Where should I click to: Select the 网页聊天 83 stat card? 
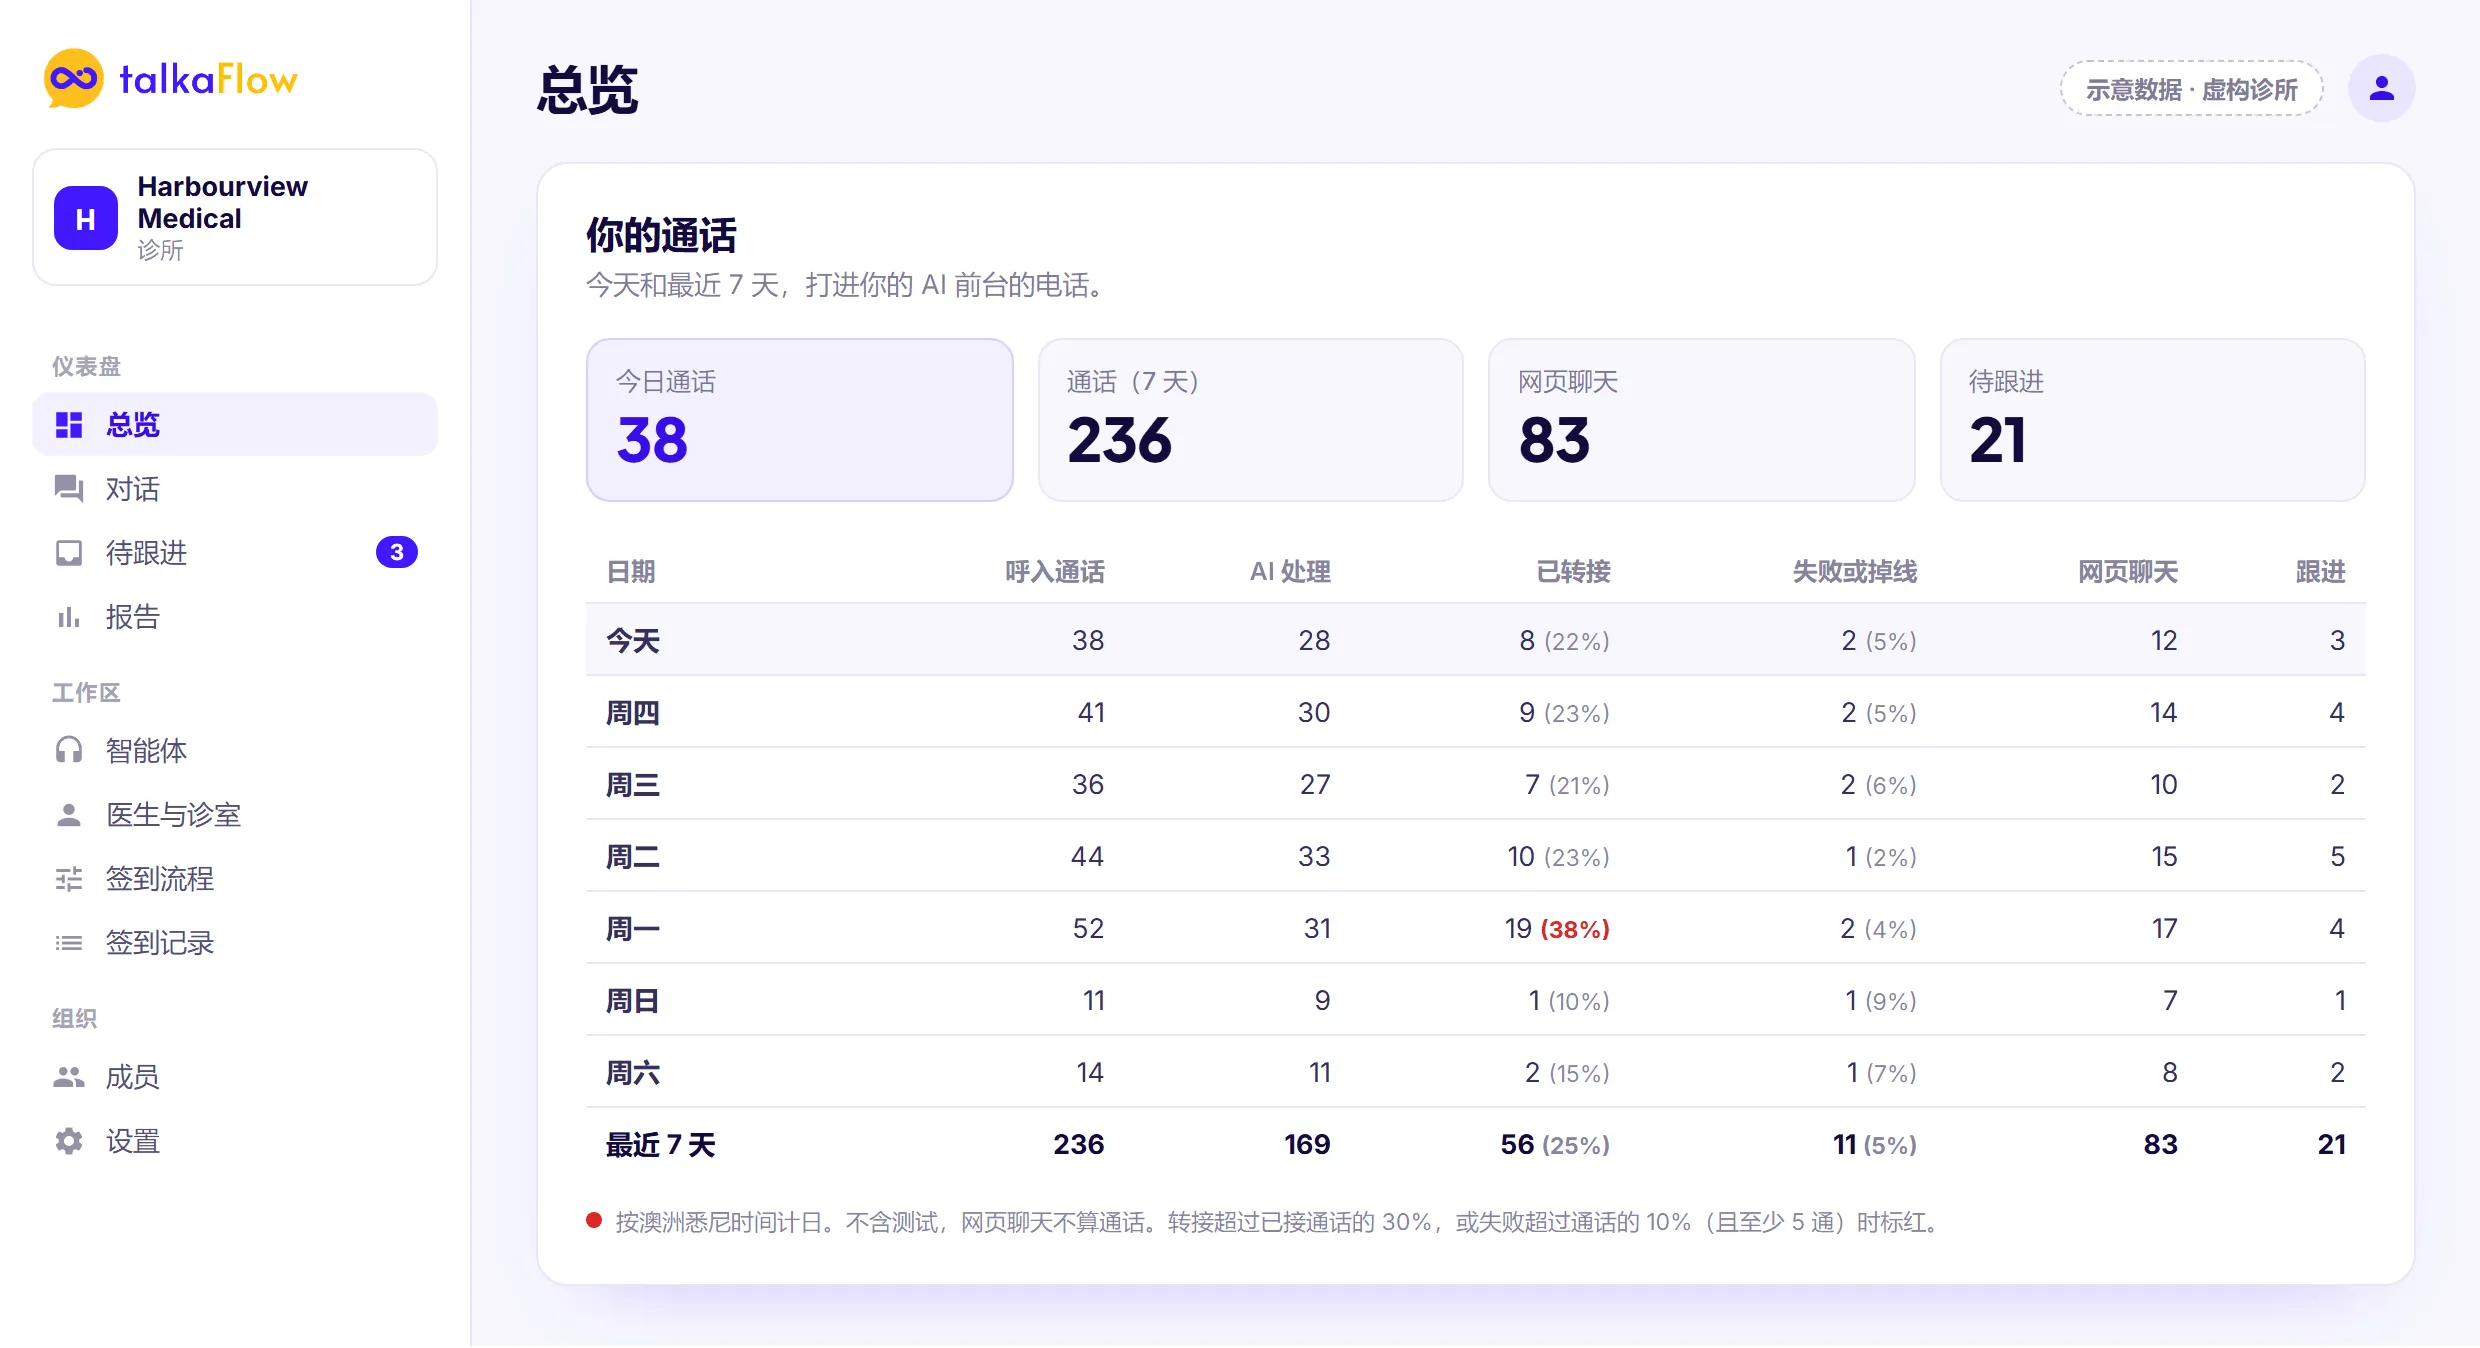tap(1702, 420)
